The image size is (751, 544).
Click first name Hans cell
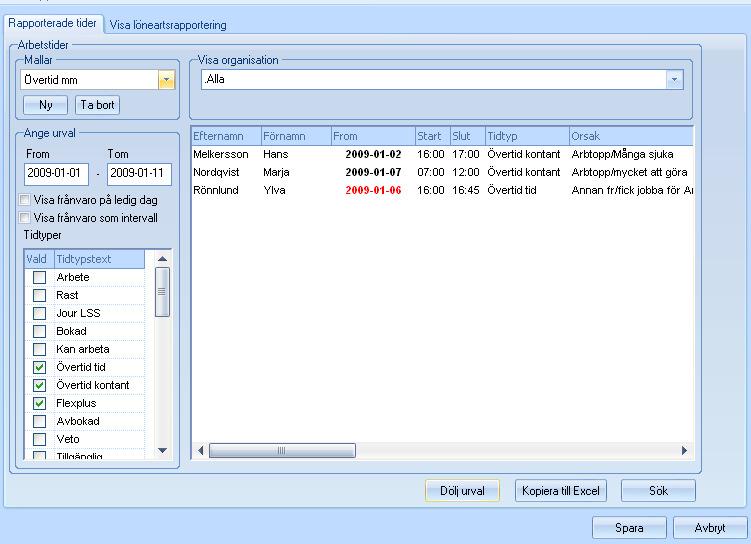click(276, 154)
